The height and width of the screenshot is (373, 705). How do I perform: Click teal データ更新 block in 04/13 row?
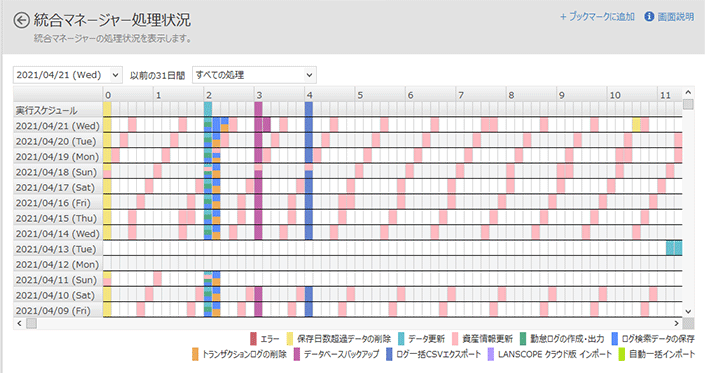pyautogui.click(x=674, y=248)
